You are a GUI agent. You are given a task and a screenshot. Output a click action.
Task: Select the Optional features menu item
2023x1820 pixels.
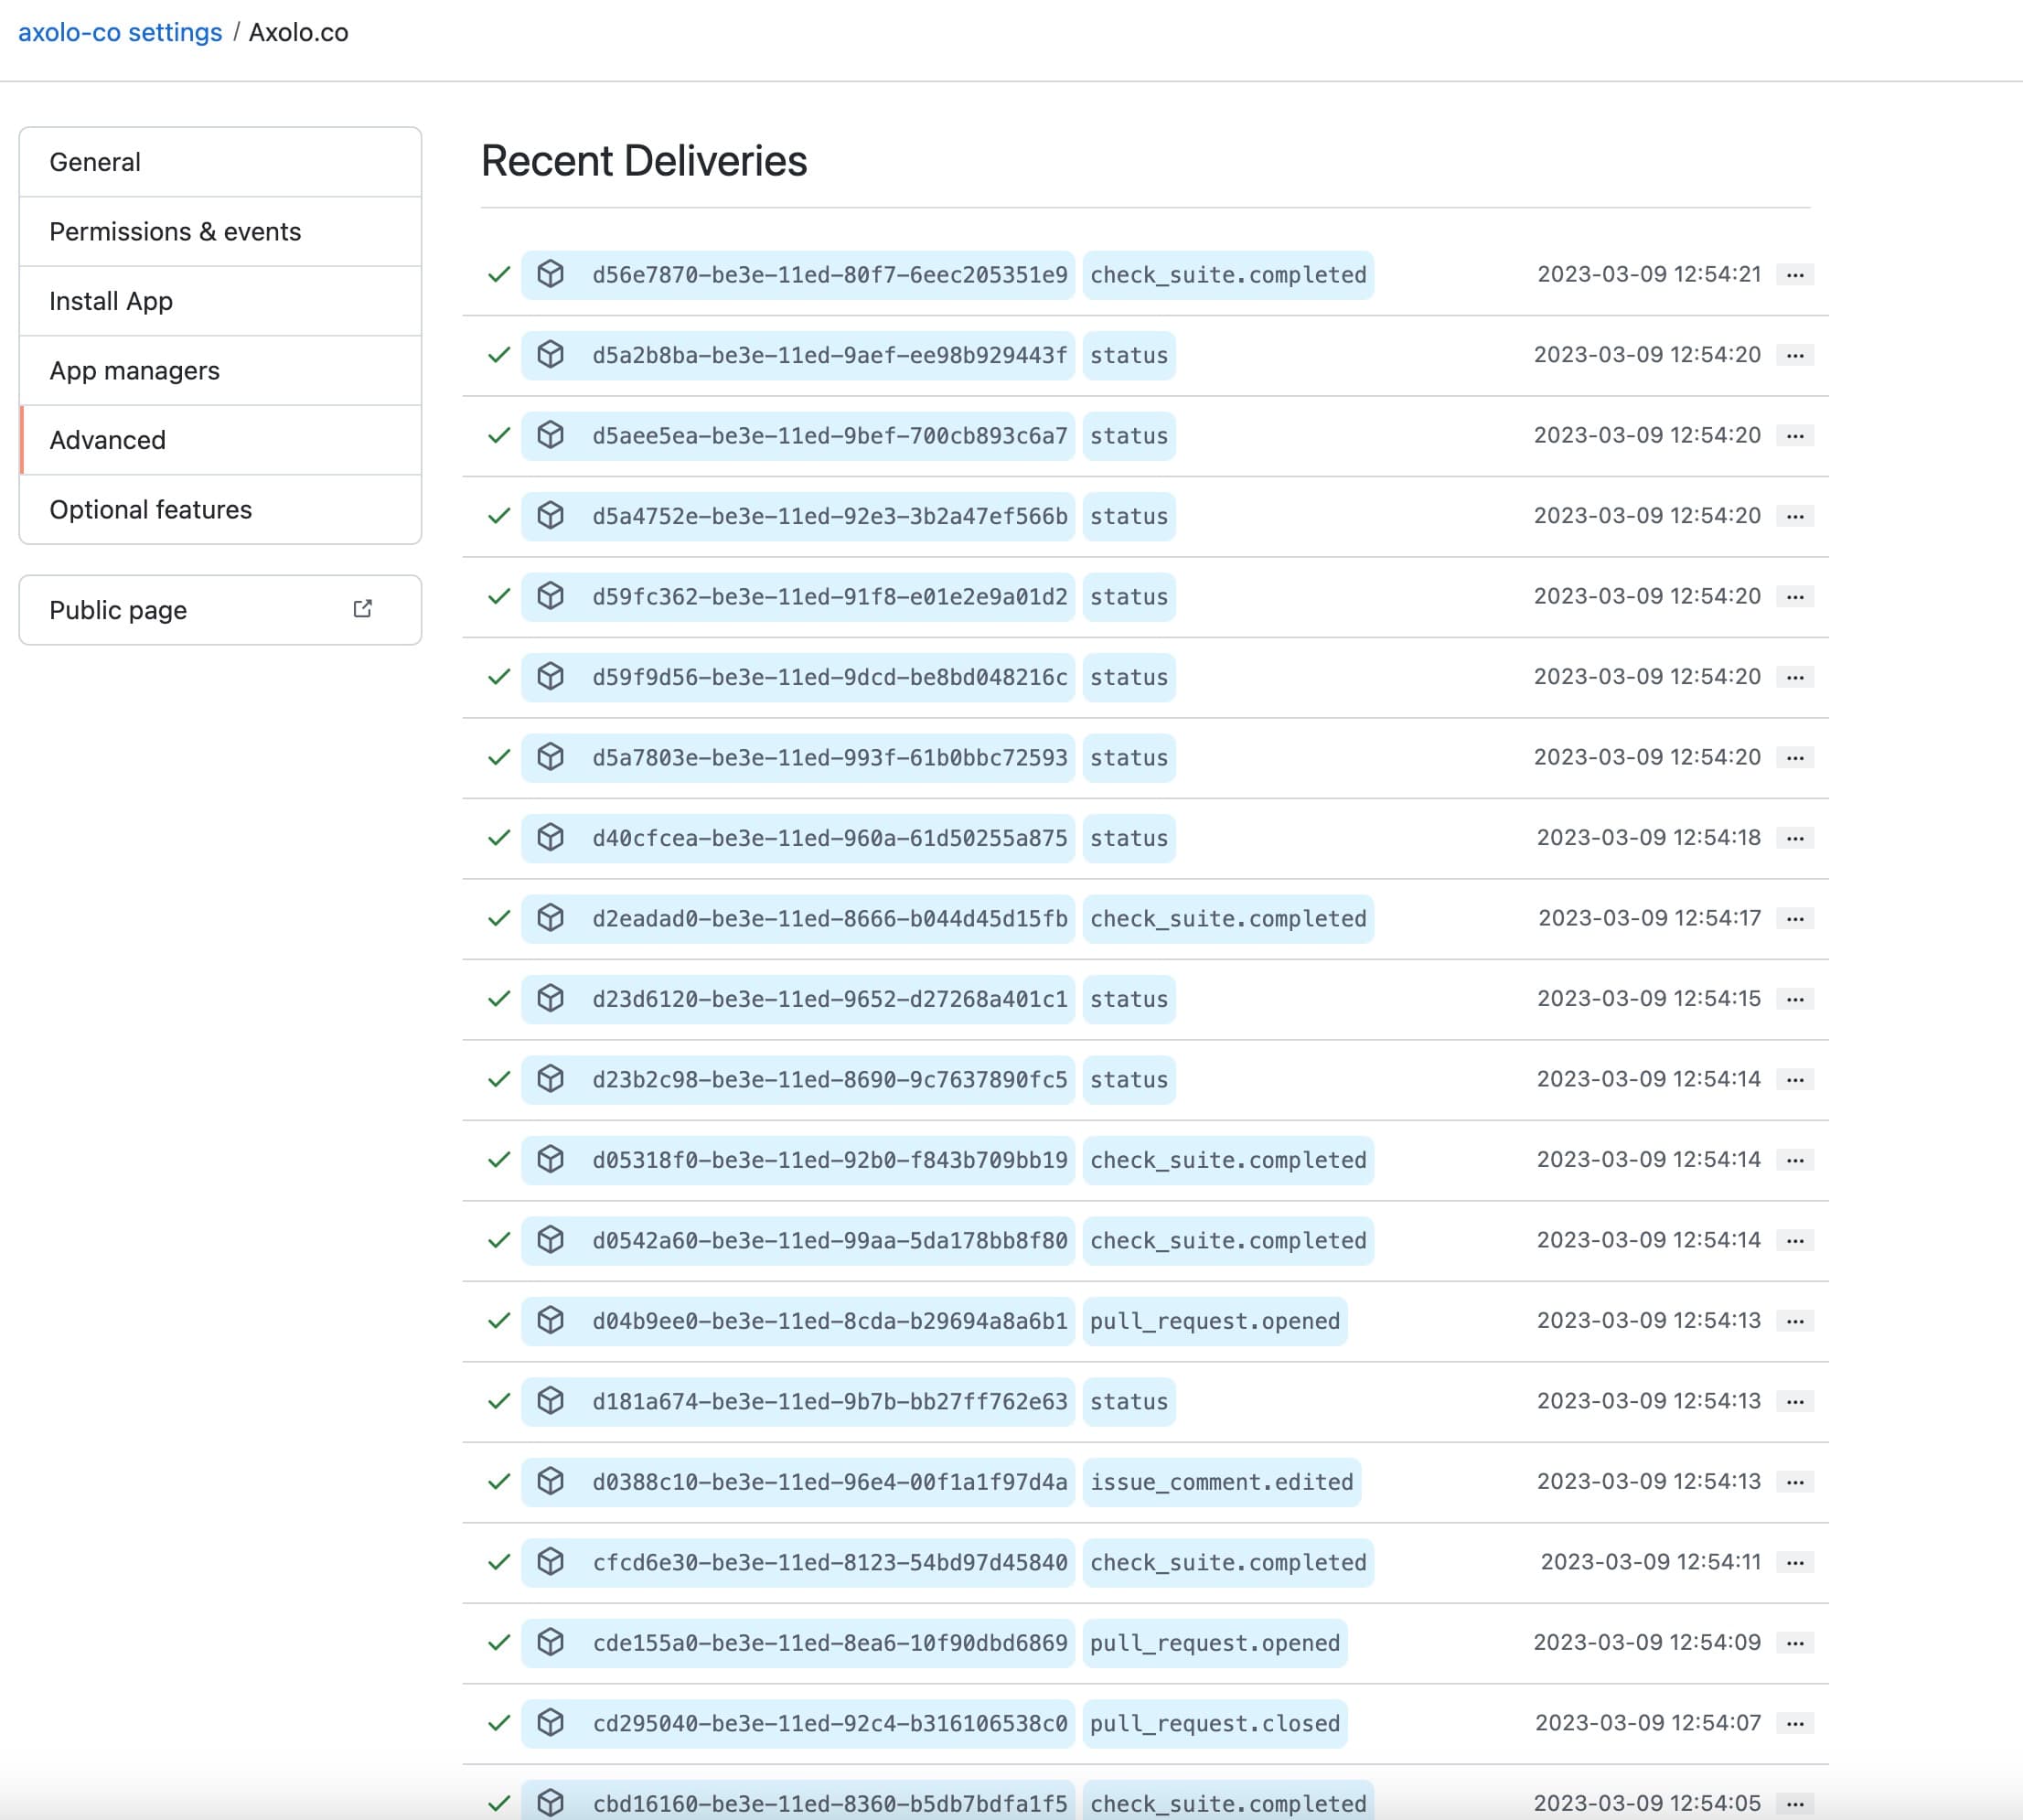click(151, 510)
